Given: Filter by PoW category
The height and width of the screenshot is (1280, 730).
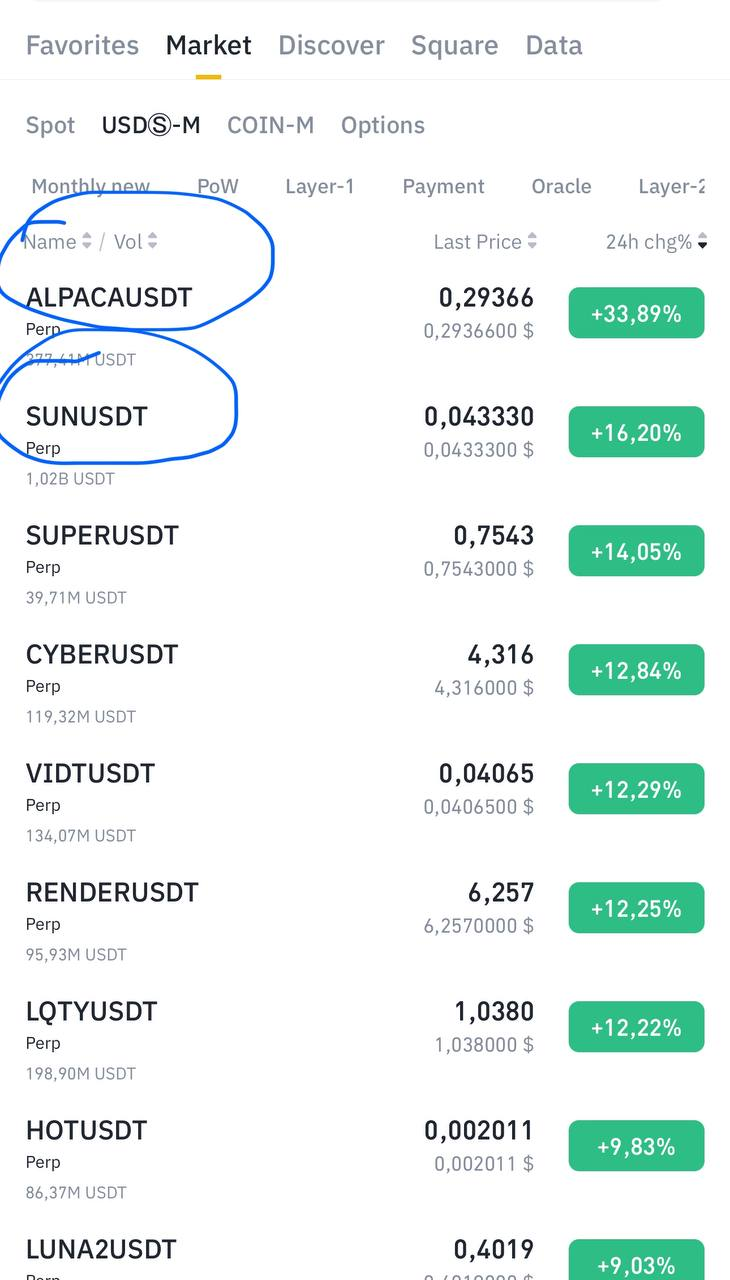Looking at the screenshot, I should tap(218, 186).
